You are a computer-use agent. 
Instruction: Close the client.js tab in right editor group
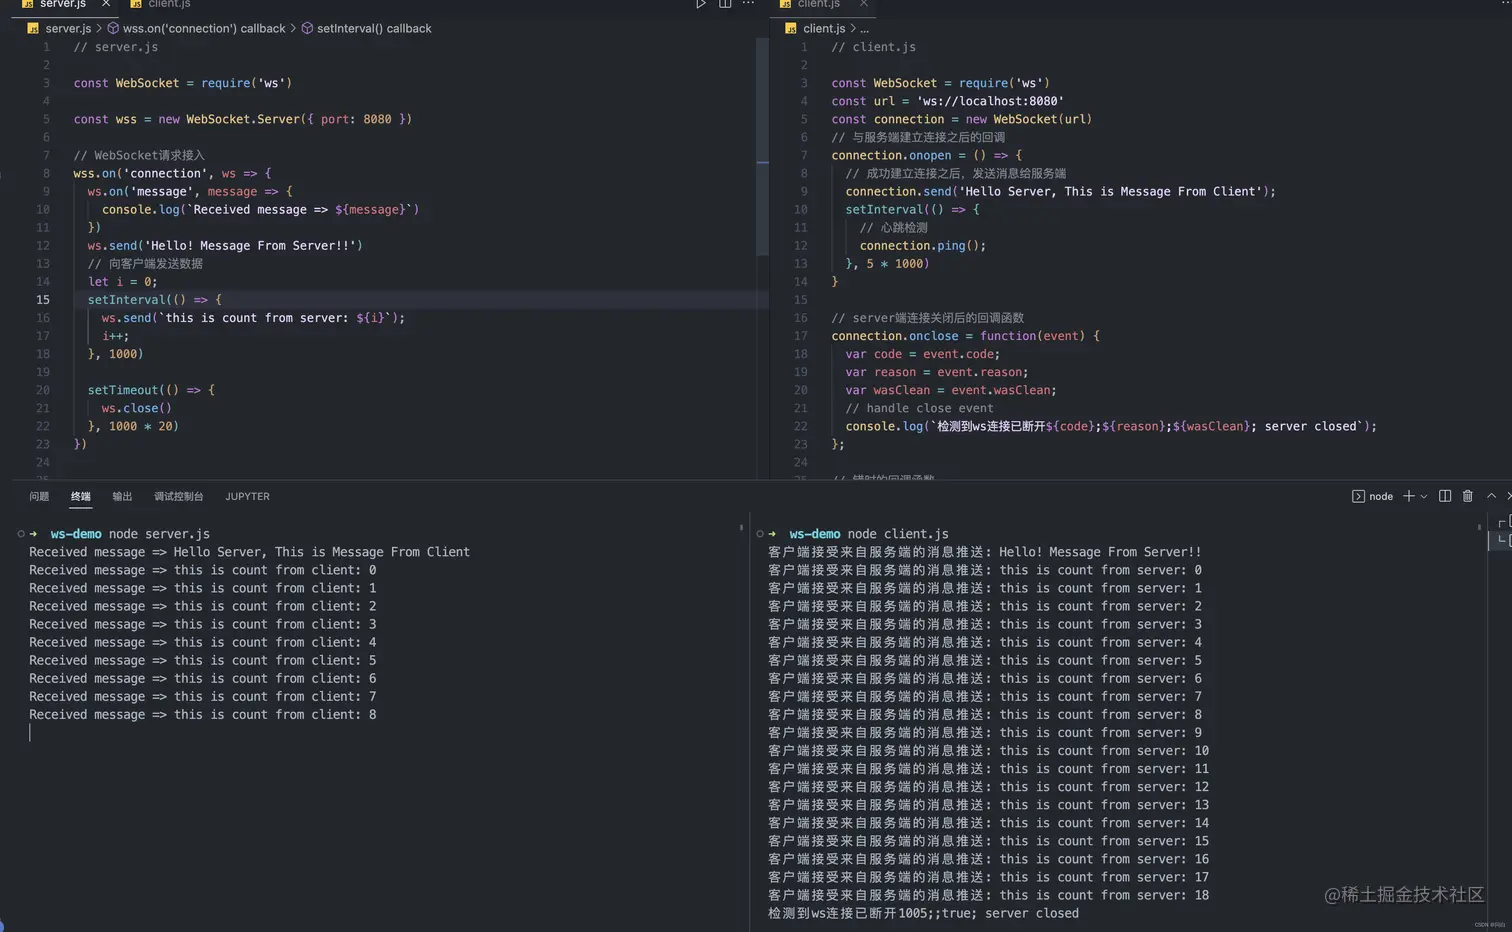864,4
